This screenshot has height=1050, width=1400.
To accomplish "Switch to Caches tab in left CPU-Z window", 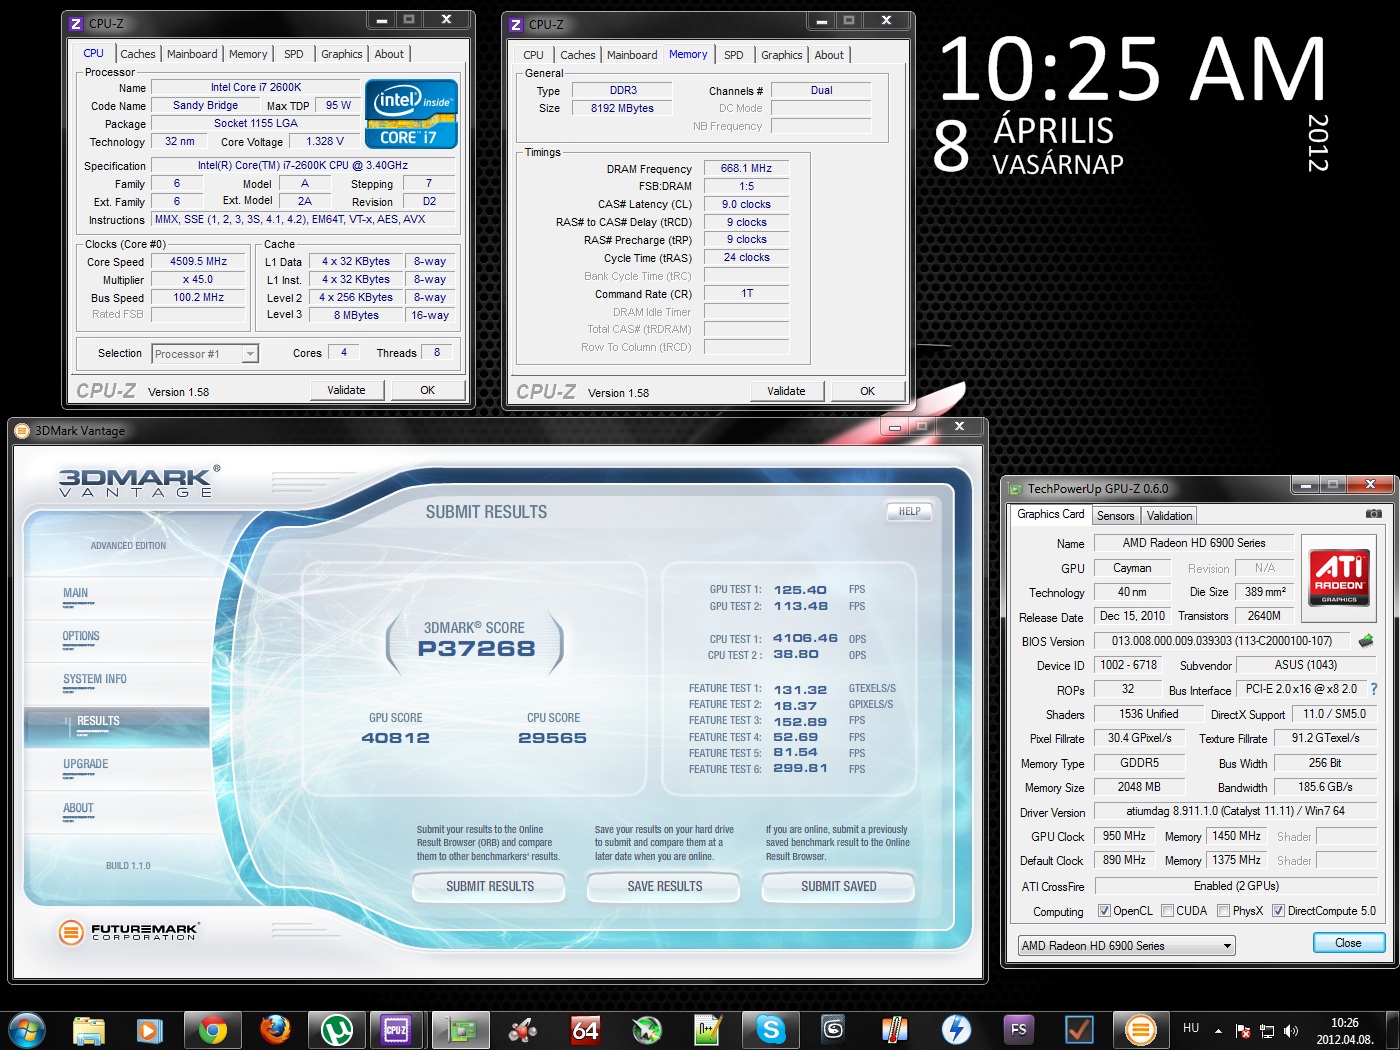I will (x=138, y=54).
